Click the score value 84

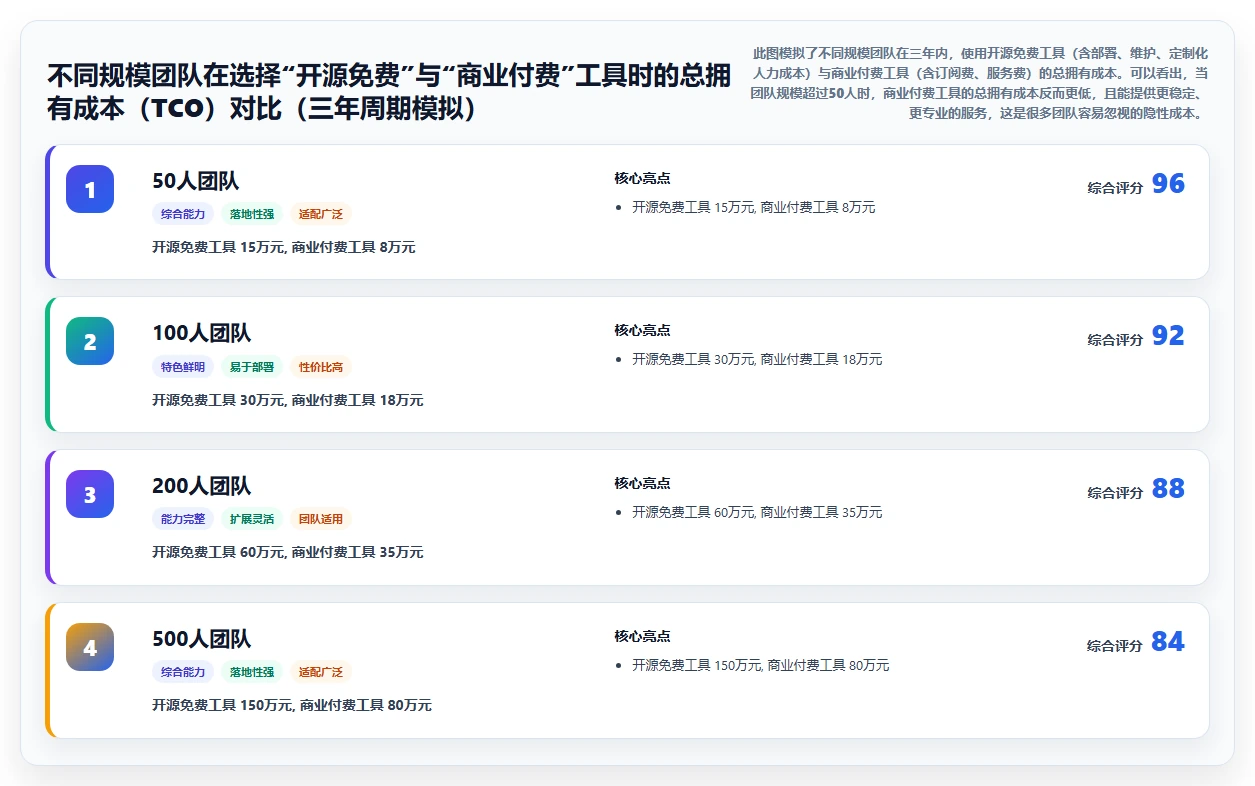pyautogui.click(x=1168, y=642)
